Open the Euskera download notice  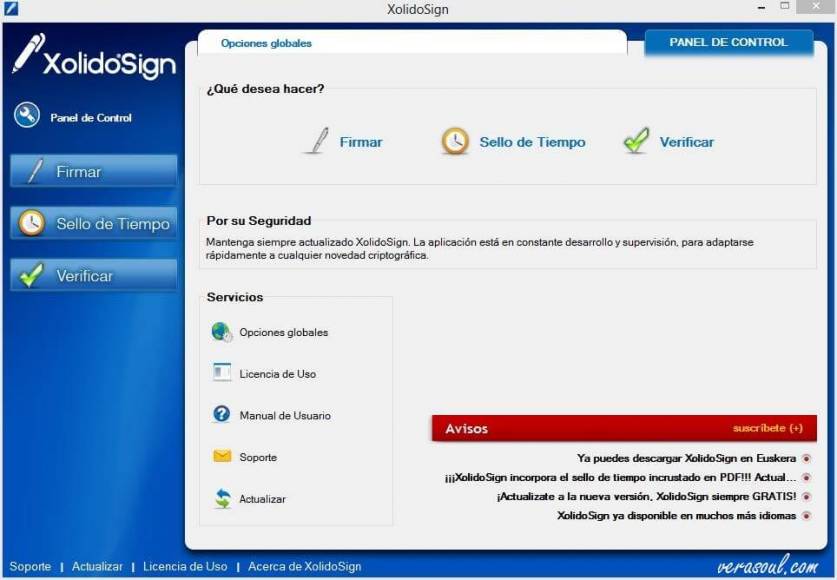pyautogui.click(x=686, y=458)
